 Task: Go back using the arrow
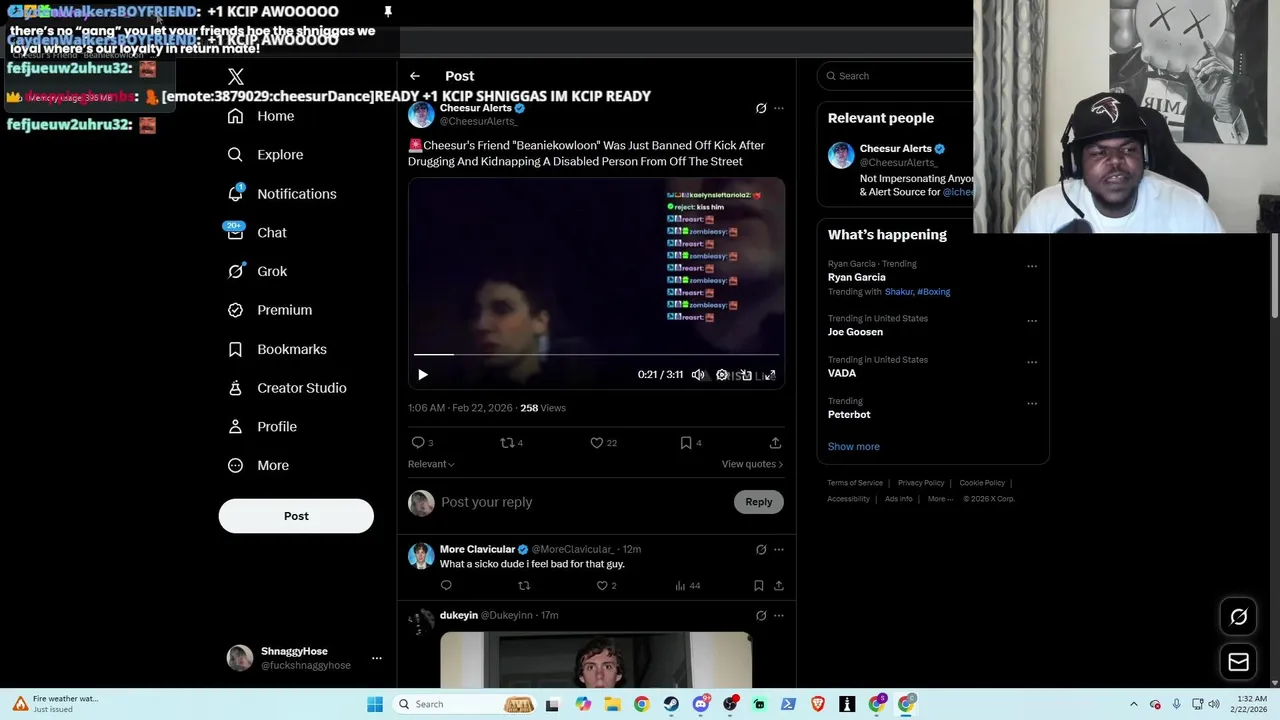(x=415, y=76)
